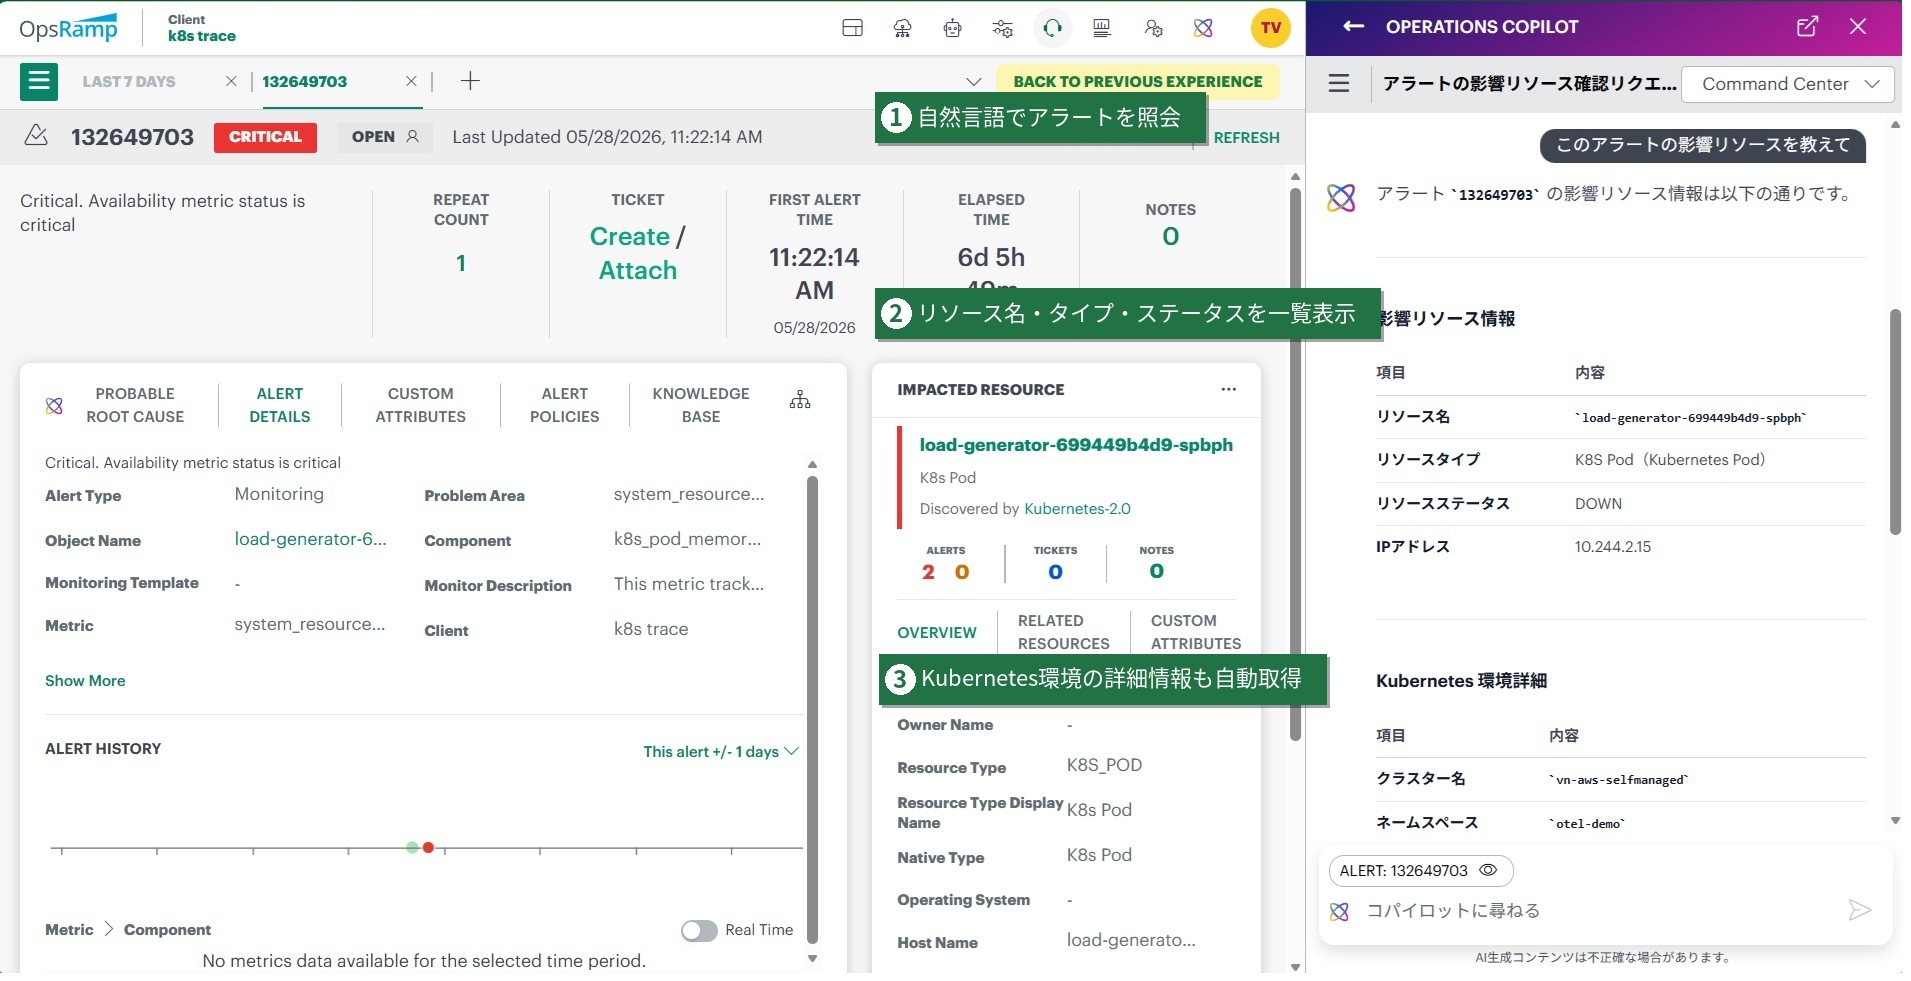1911x981 pixels.
Task: Click the TV user avatar
Action: pos(1271,28)
